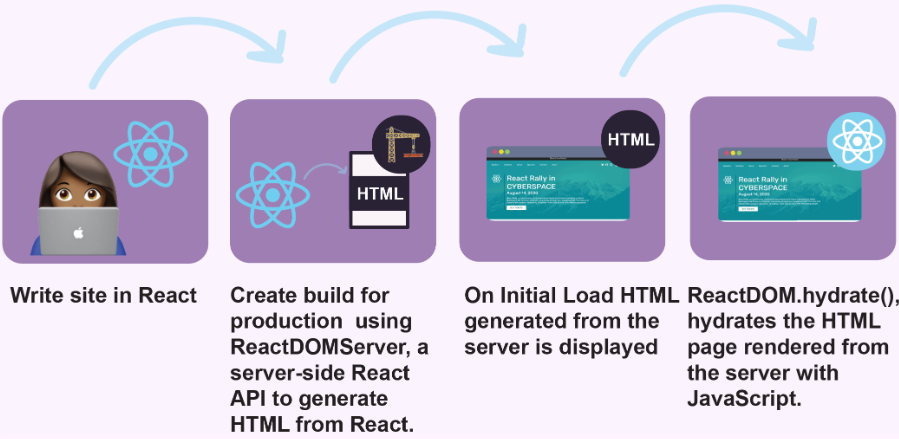Click the "server is displayed" text line
The image size is (899, 439).
click(561, 347)
